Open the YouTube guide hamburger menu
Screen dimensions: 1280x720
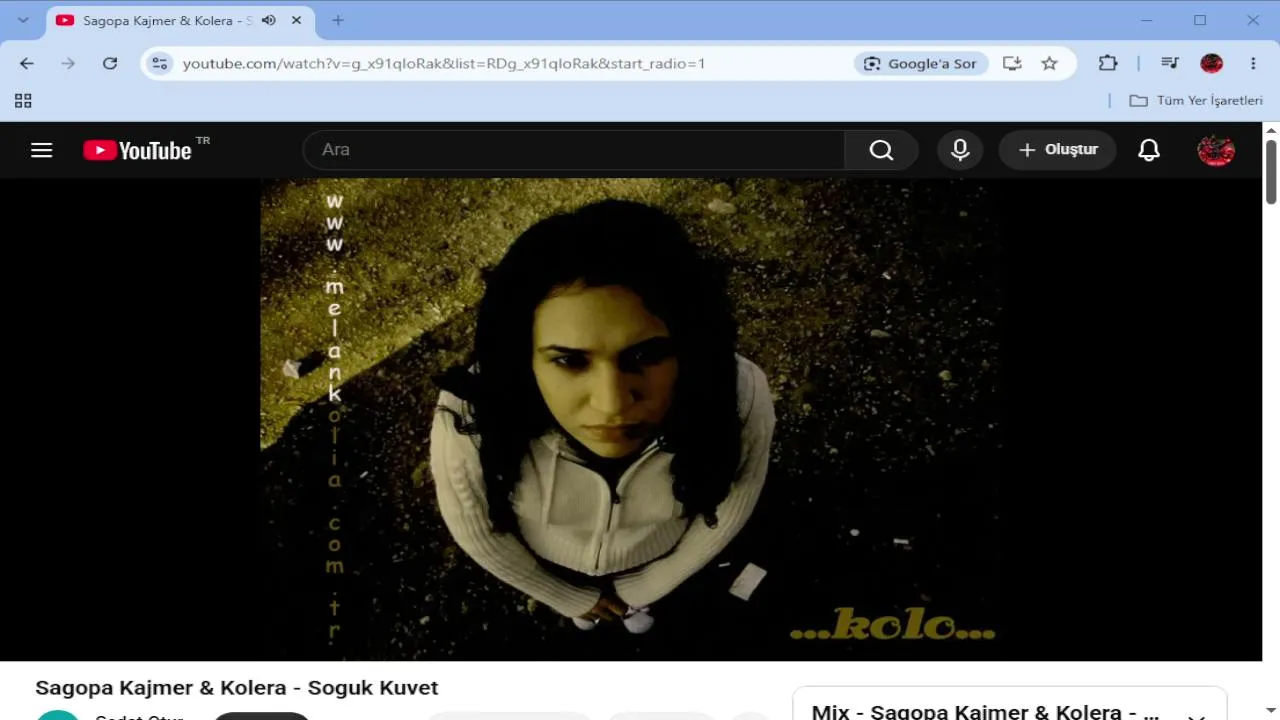click(41, 150)
